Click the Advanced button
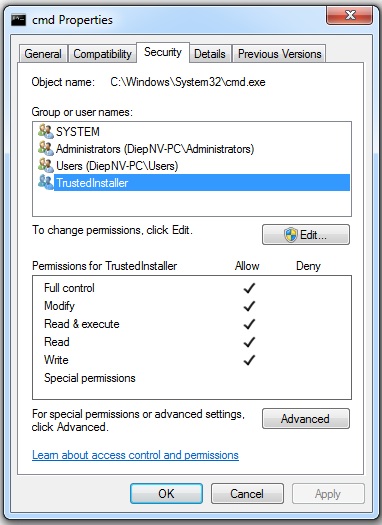 [x=306, y=419]
